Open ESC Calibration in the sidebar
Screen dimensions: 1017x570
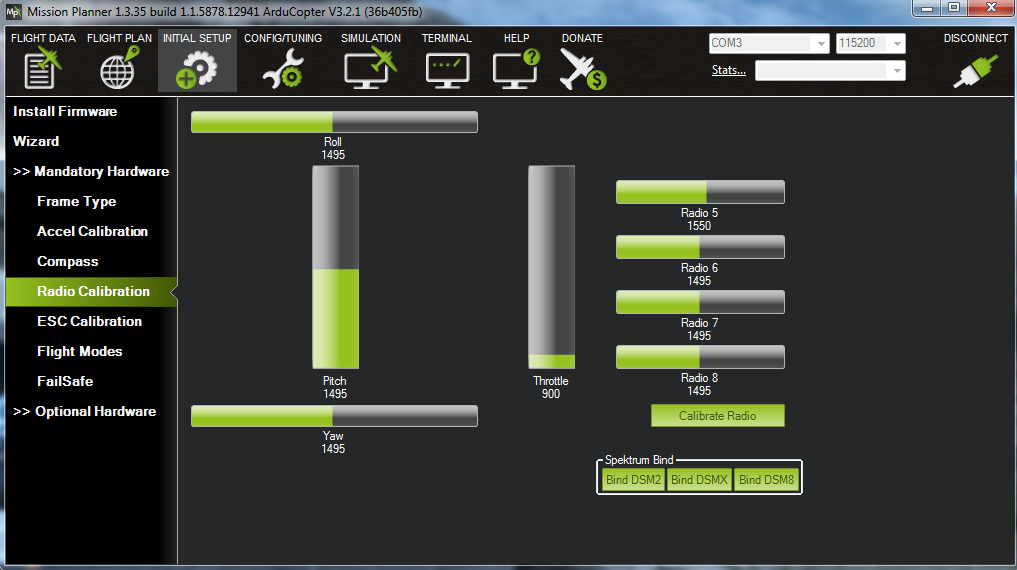pyautogui.click(x=89, y=322)
